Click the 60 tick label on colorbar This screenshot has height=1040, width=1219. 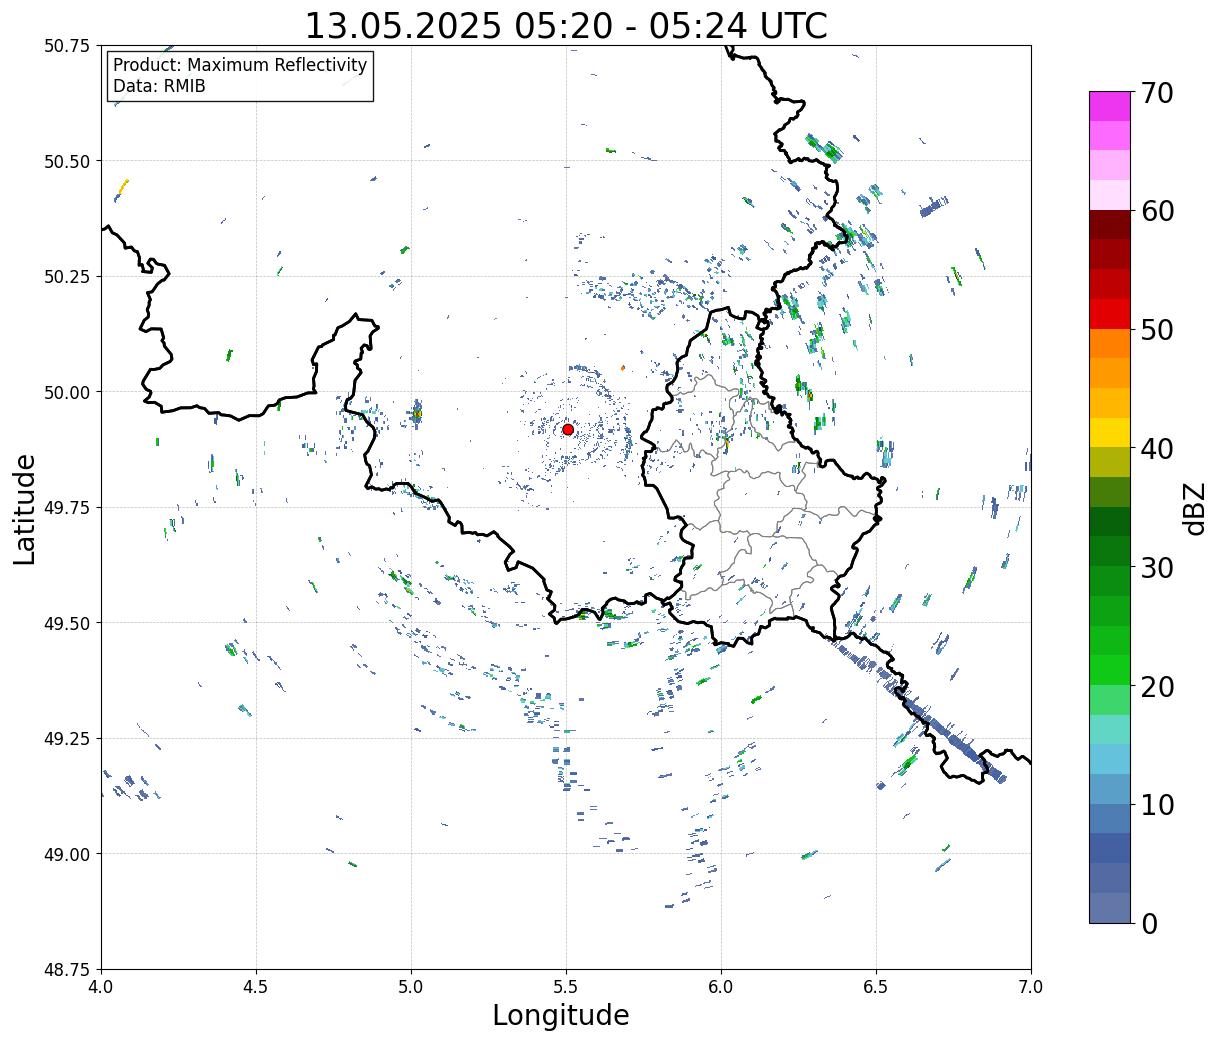click(x=1157, y=211)
